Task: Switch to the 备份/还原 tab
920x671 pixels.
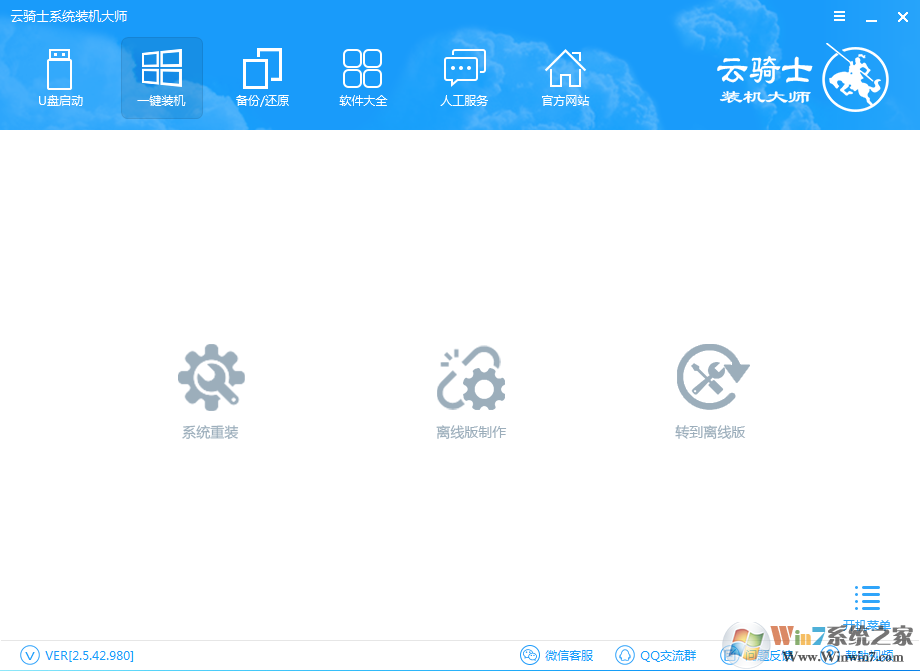Action: pos(262,77)
